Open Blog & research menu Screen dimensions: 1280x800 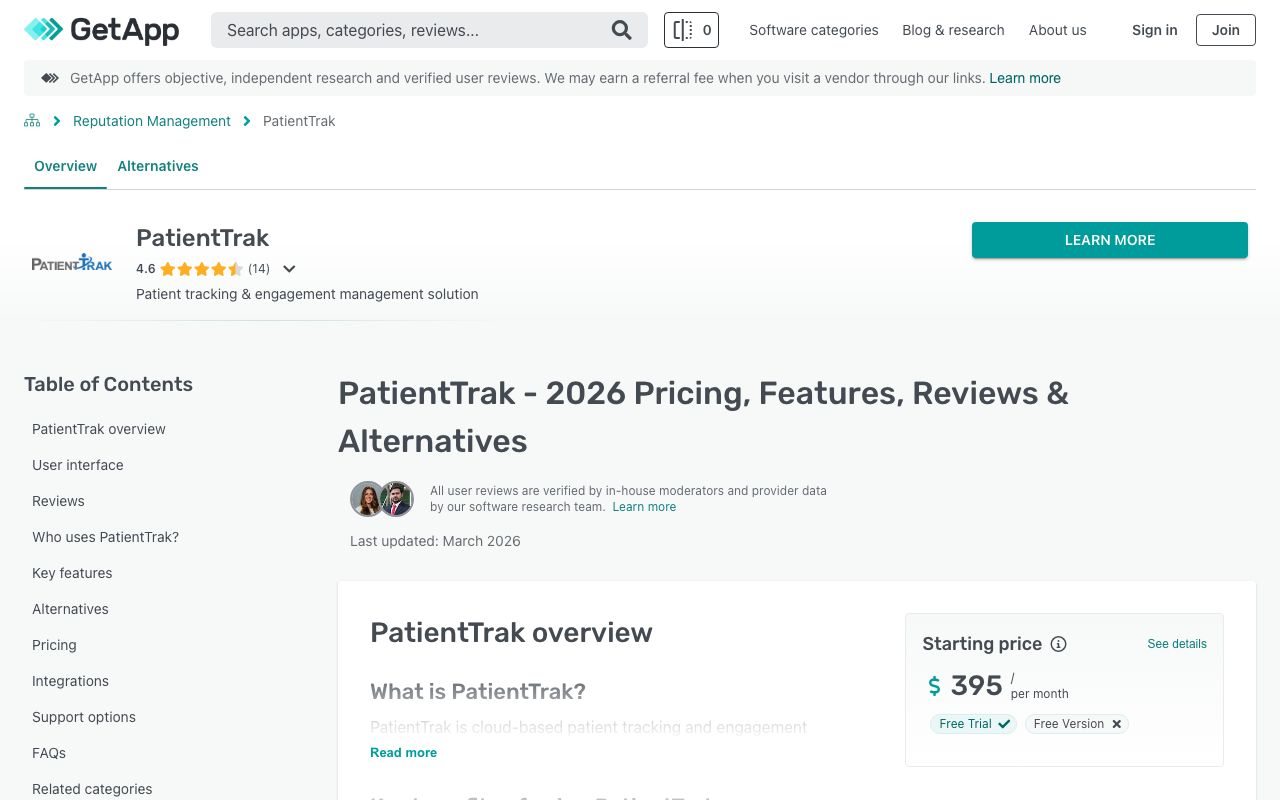[953, 30]
